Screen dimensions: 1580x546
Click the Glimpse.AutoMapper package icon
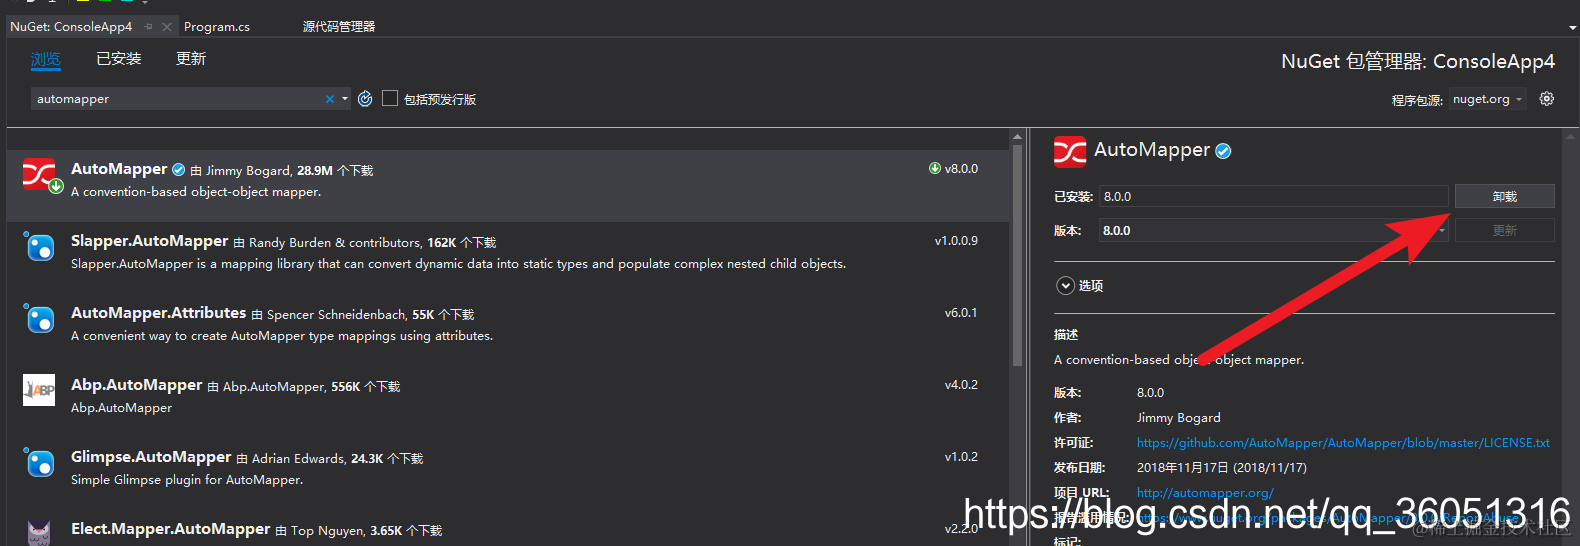[x=39, y=462]
